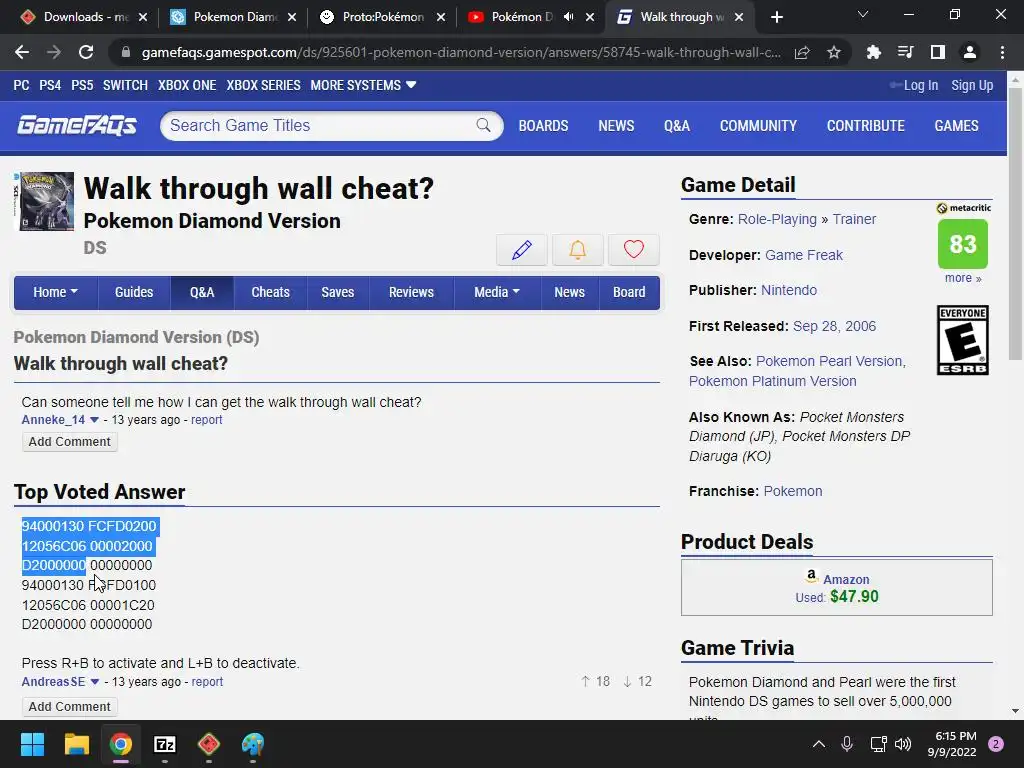The height and width of the screenshot is (768, 1024).
Task: Click Add Comment under Anneke_14's question
Action: click(69, 441)
